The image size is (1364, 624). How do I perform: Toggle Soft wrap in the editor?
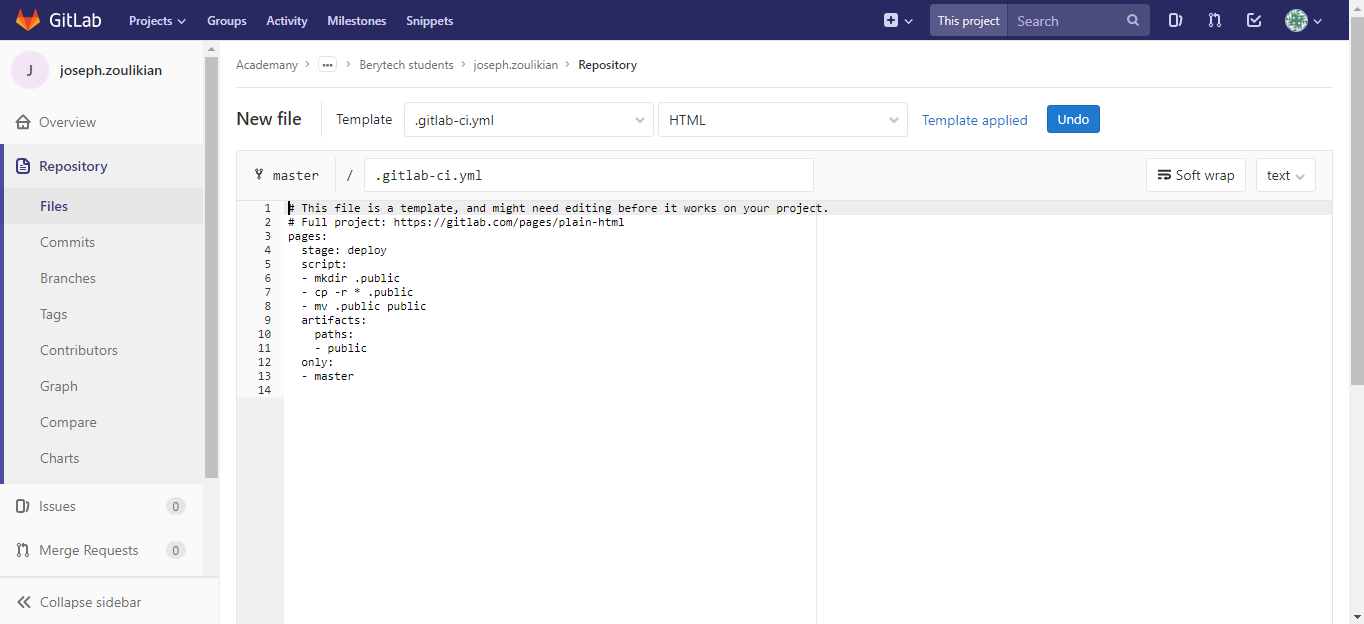coord(1195,175)
